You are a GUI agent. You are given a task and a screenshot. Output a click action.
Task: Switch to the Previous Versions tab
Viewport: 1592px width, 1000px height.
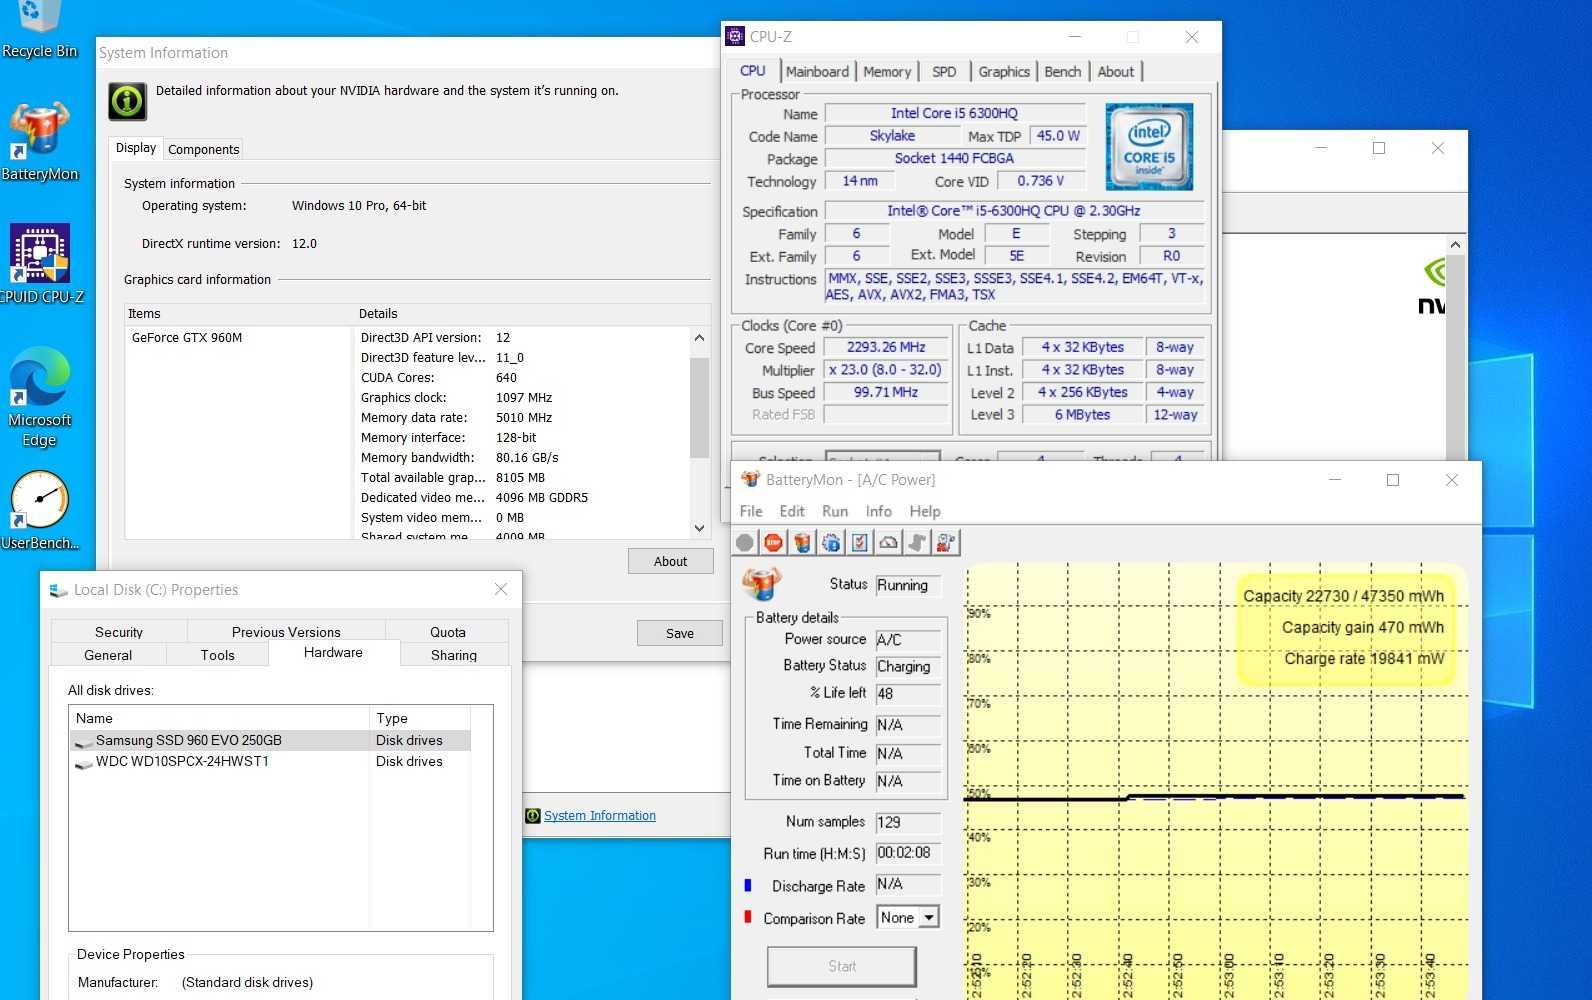pyautogui.click(x=286, y=632)
